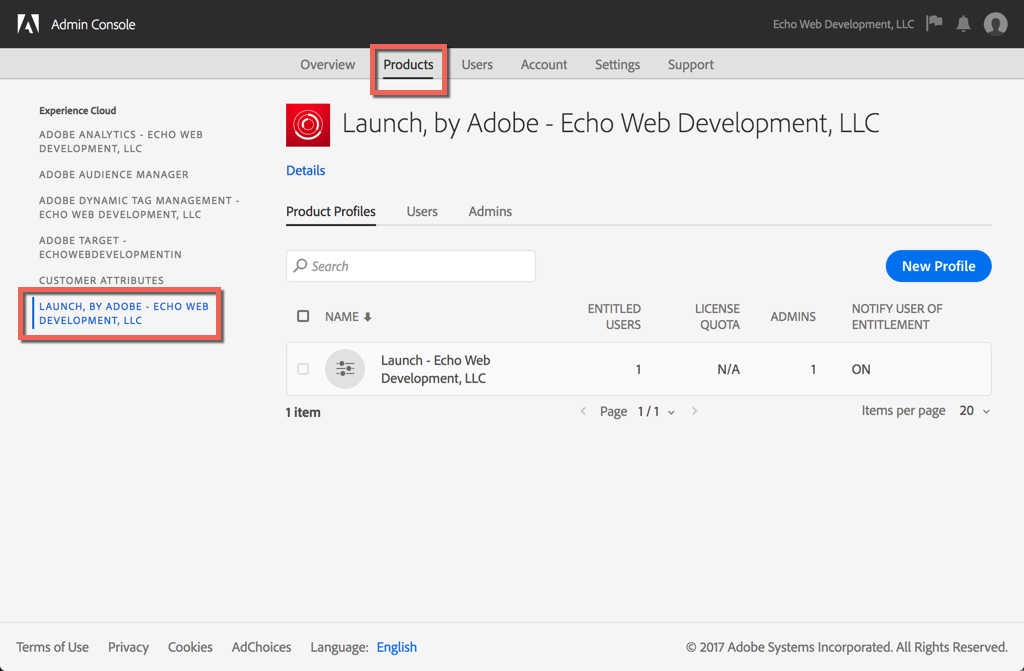Open the page number dropdown
The image size is (1024, 671).
[656, 412]
